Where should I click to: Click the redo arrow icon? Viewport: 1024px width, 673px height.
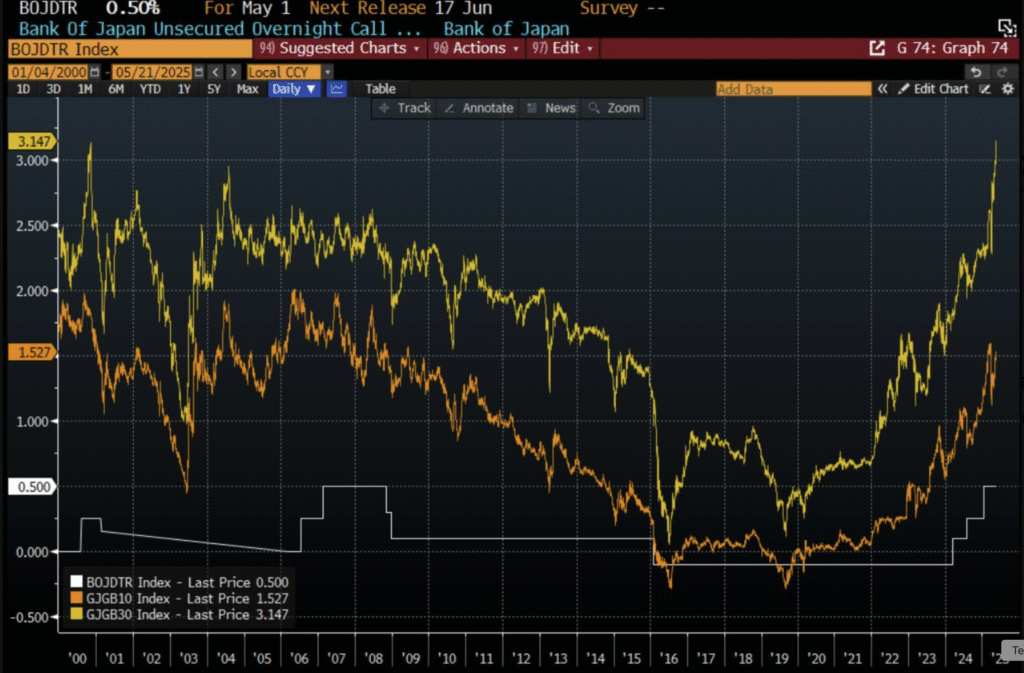tap(1002, 72)
